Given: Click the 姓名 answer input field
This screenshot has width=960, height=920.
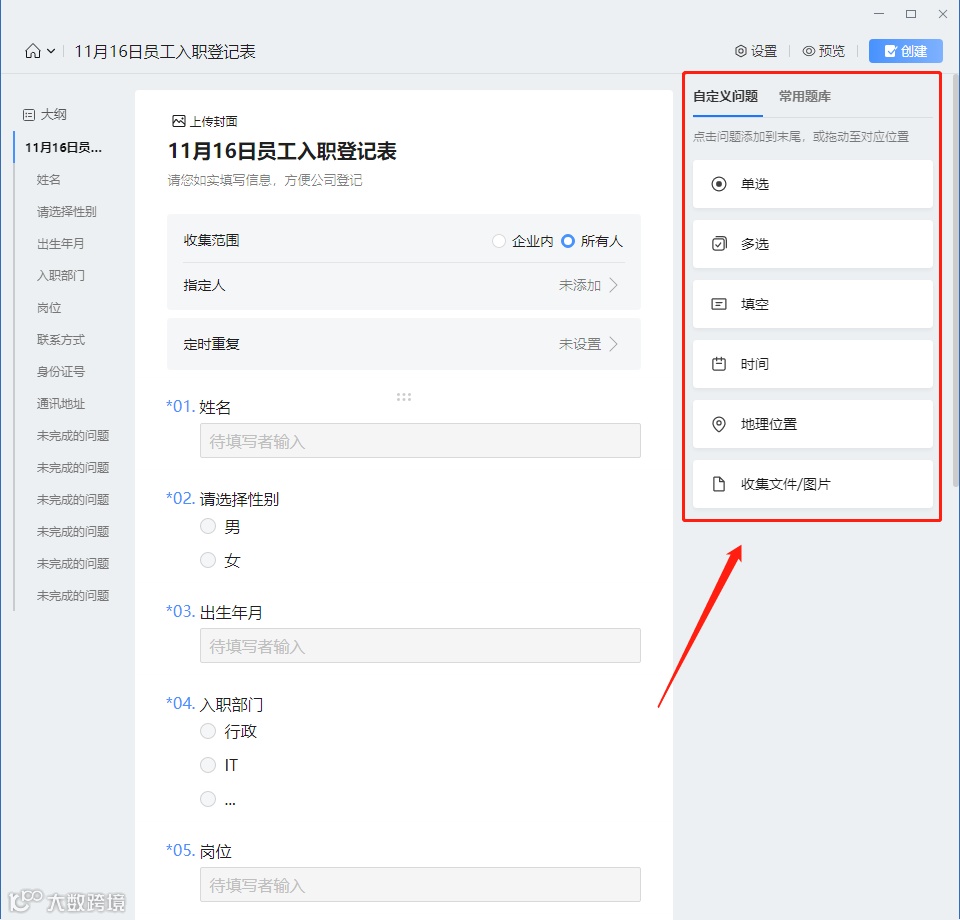Looking at the screenshot, I should tap(420, 441).
